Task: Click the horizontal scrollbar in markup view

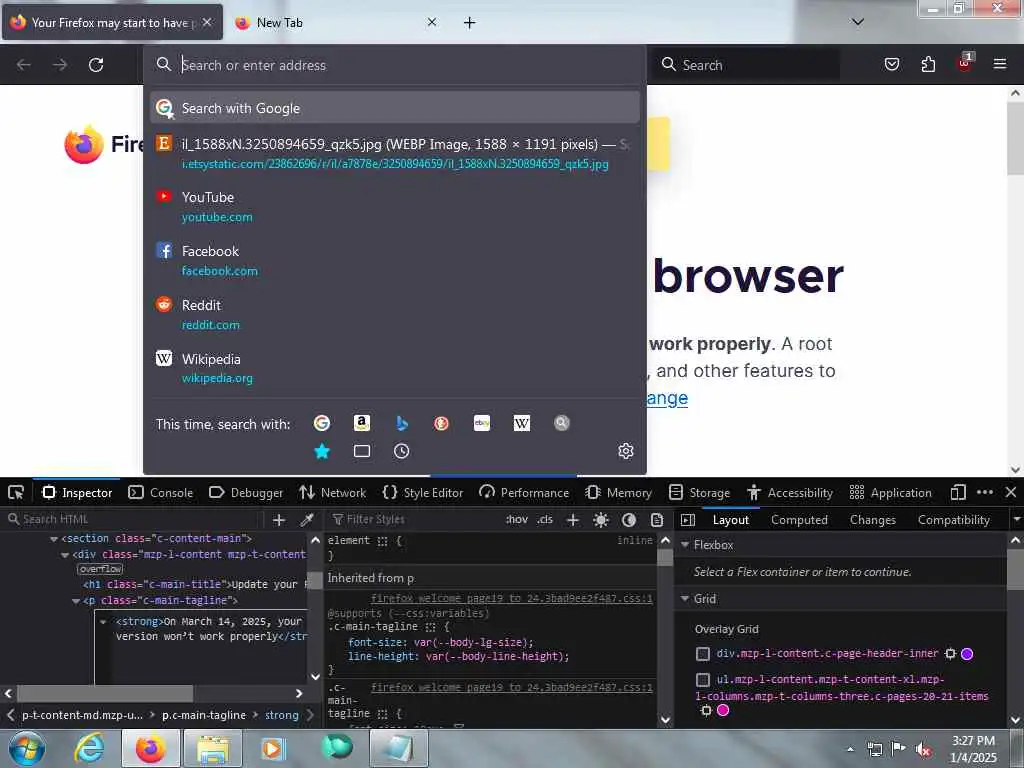Action: (x=104, y=693)
